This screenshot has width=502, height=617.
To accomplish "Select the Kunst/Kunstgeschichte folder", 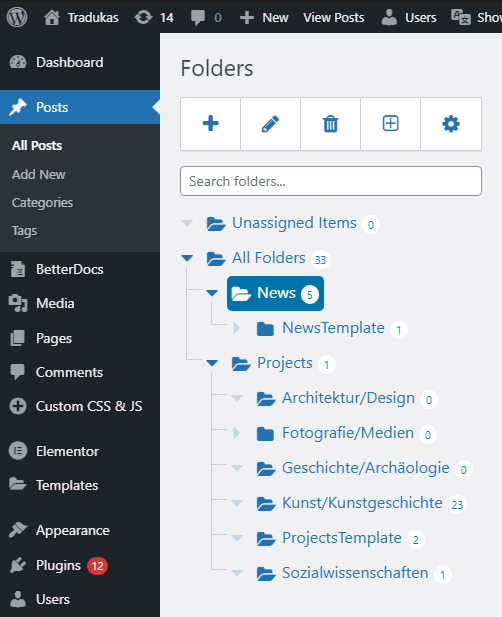I will [362, 503].
